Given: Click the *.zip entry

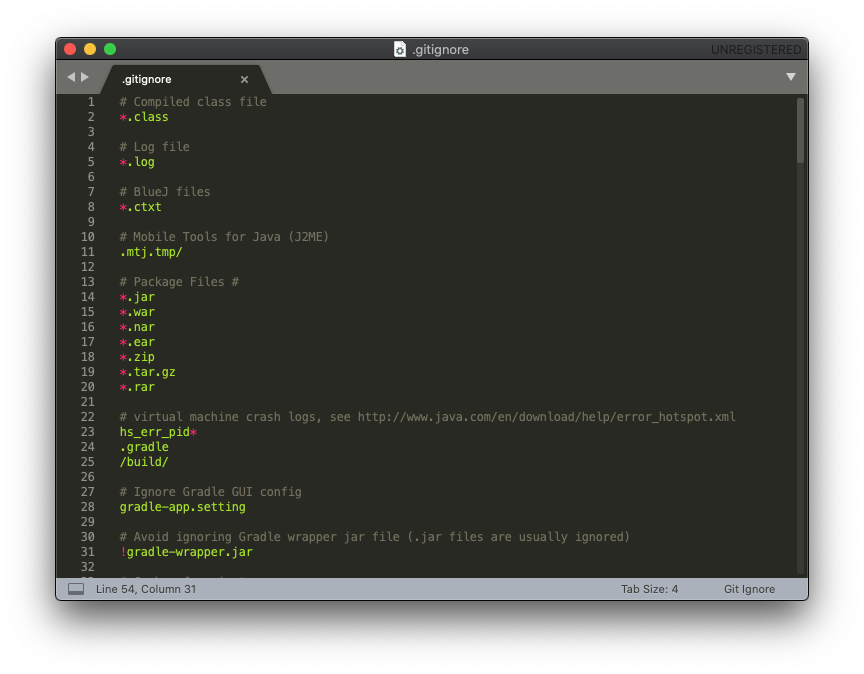Looking at the screenshot, I should coord(137,357).
